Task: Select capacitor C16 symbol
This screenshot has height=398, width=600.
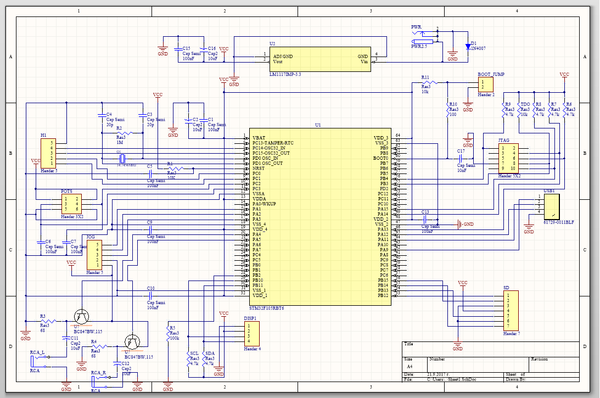Action: 203,49
